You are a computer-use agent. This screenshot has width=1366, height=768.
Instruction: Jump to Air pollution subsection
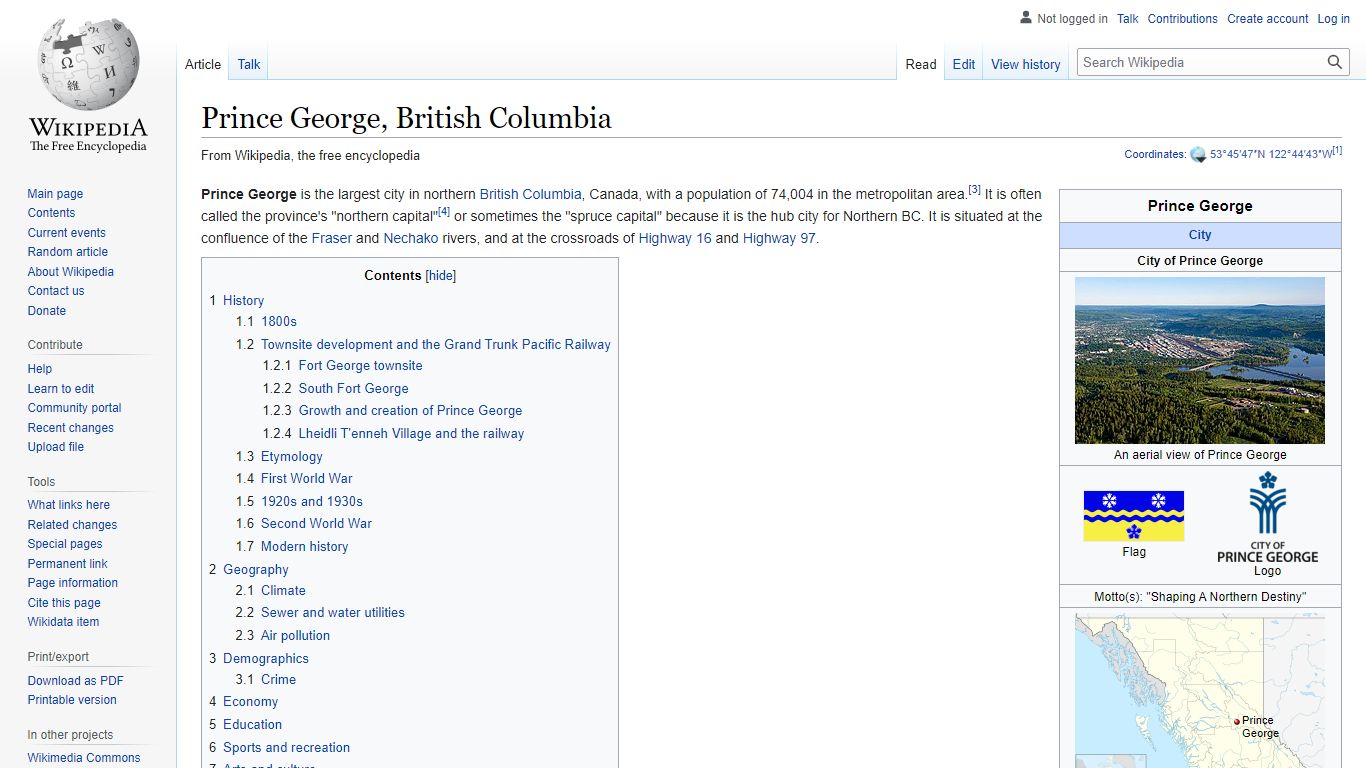click(295, 635)
